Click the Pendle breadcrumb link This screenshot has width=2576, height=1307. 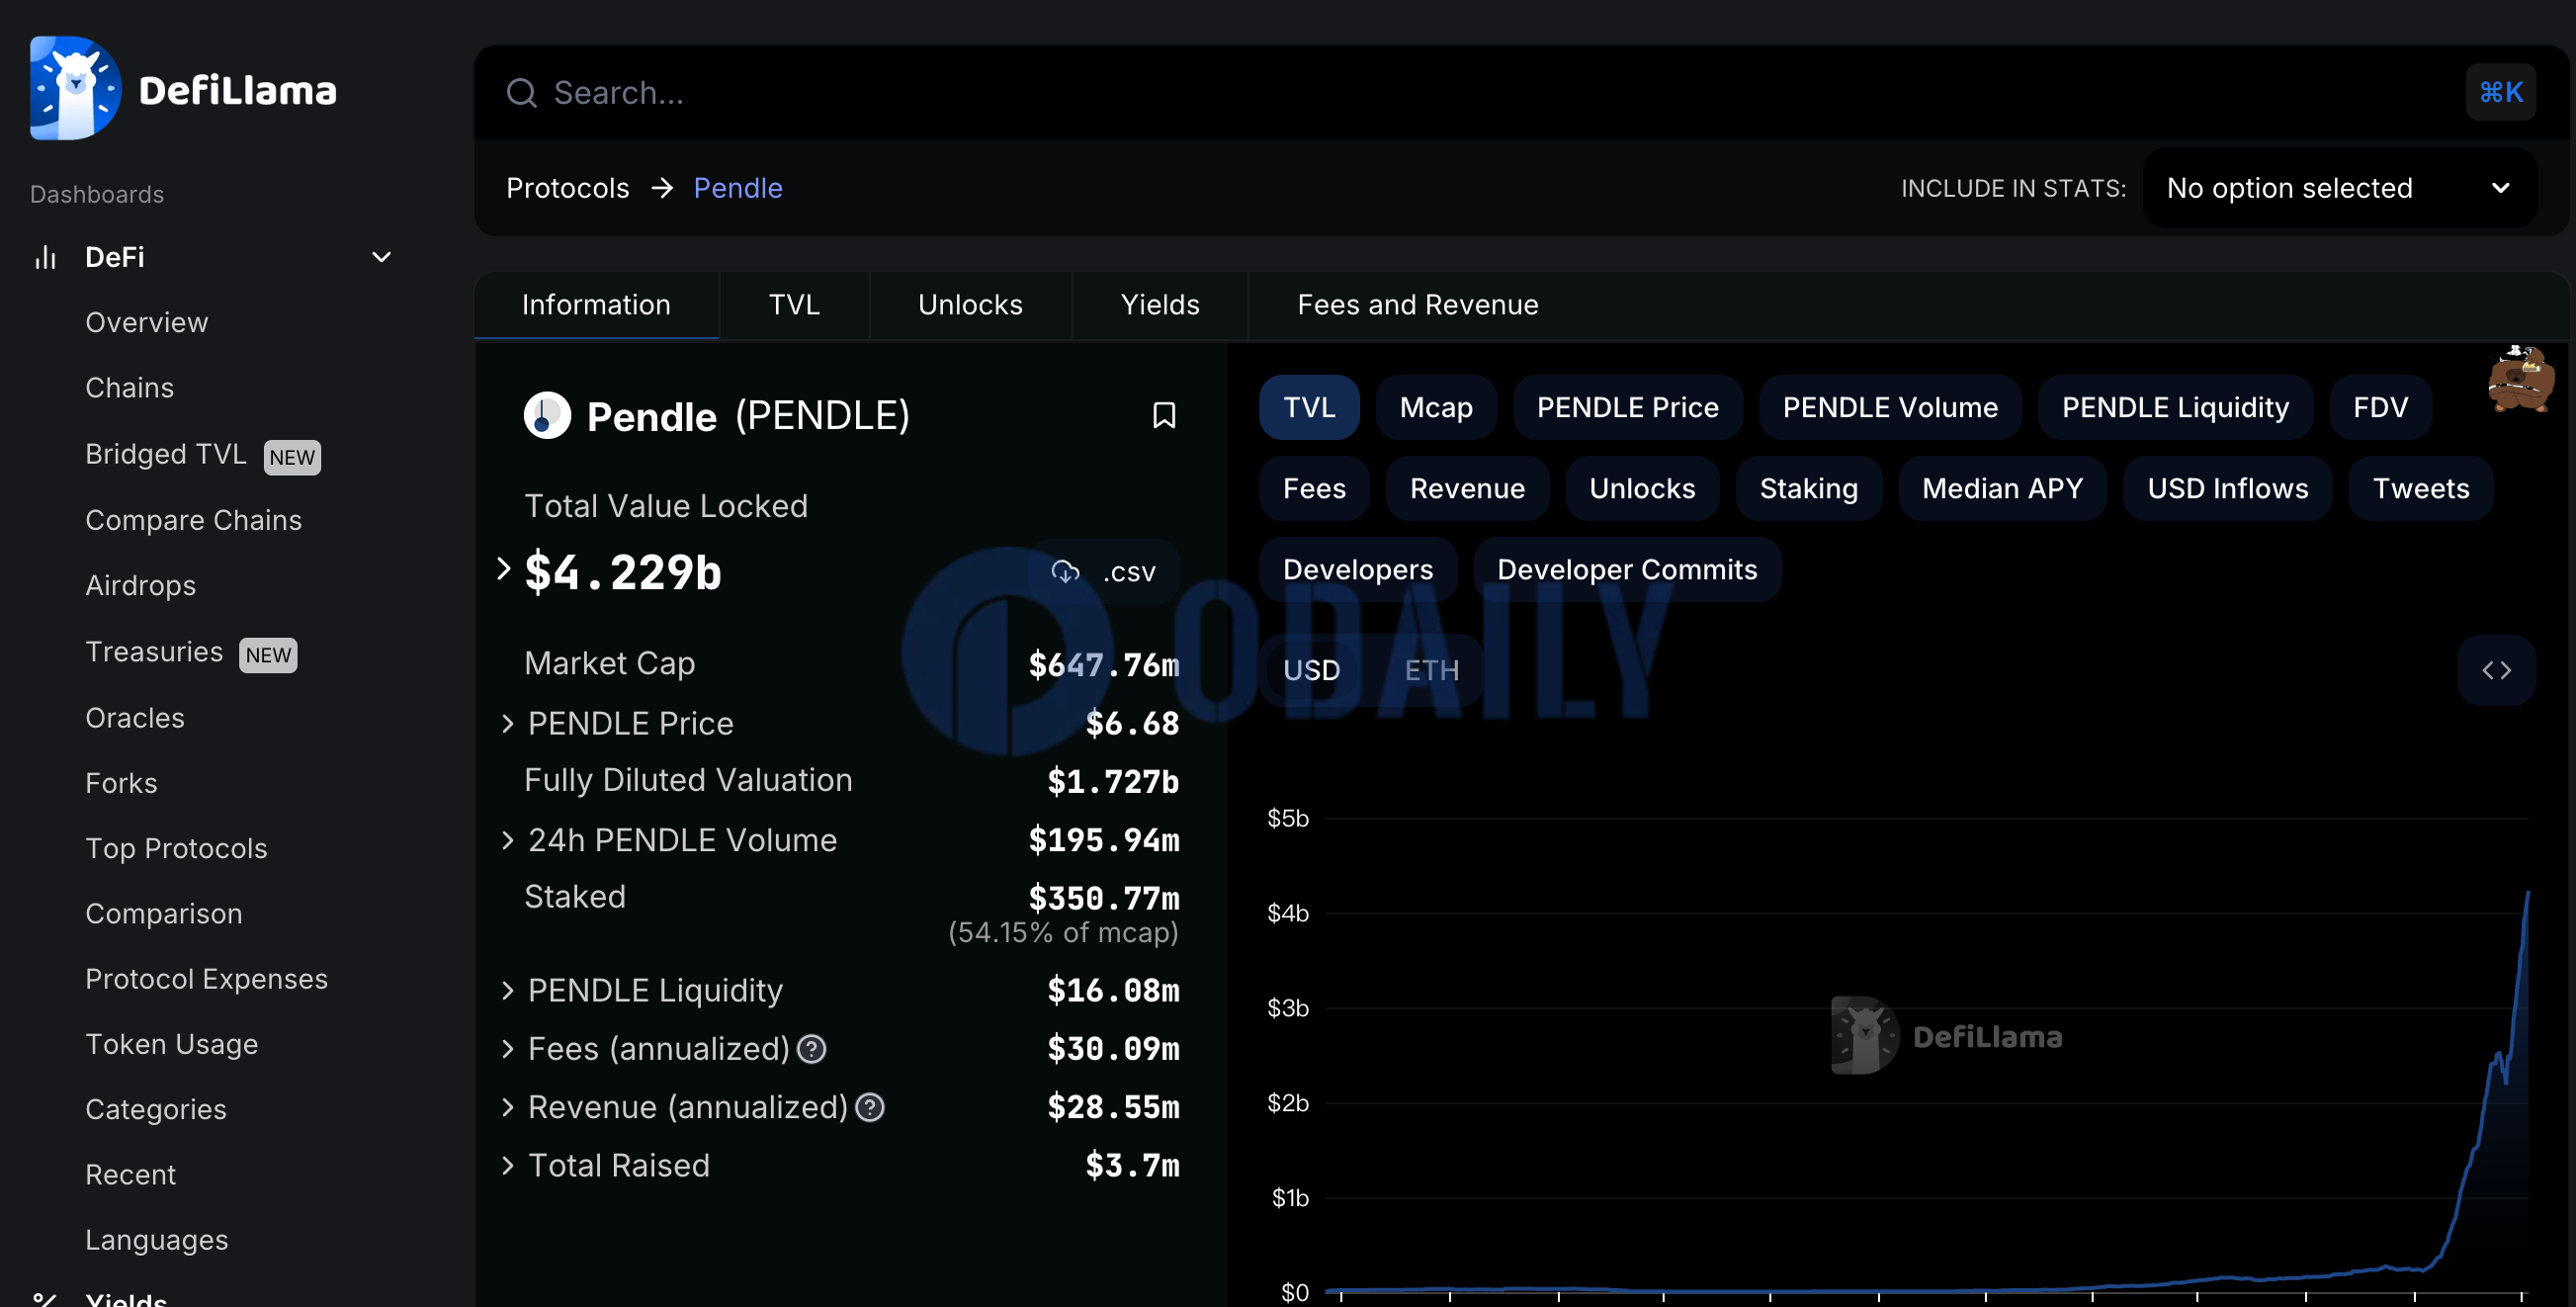[738, 189]
